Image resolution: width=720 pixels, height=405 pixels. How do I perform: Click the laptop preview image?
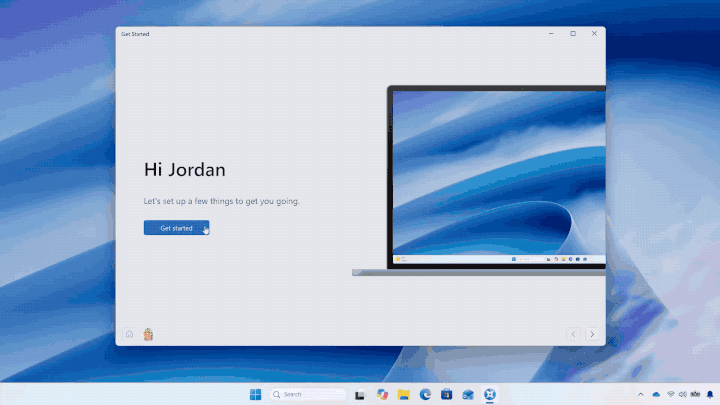coord(479,180)
